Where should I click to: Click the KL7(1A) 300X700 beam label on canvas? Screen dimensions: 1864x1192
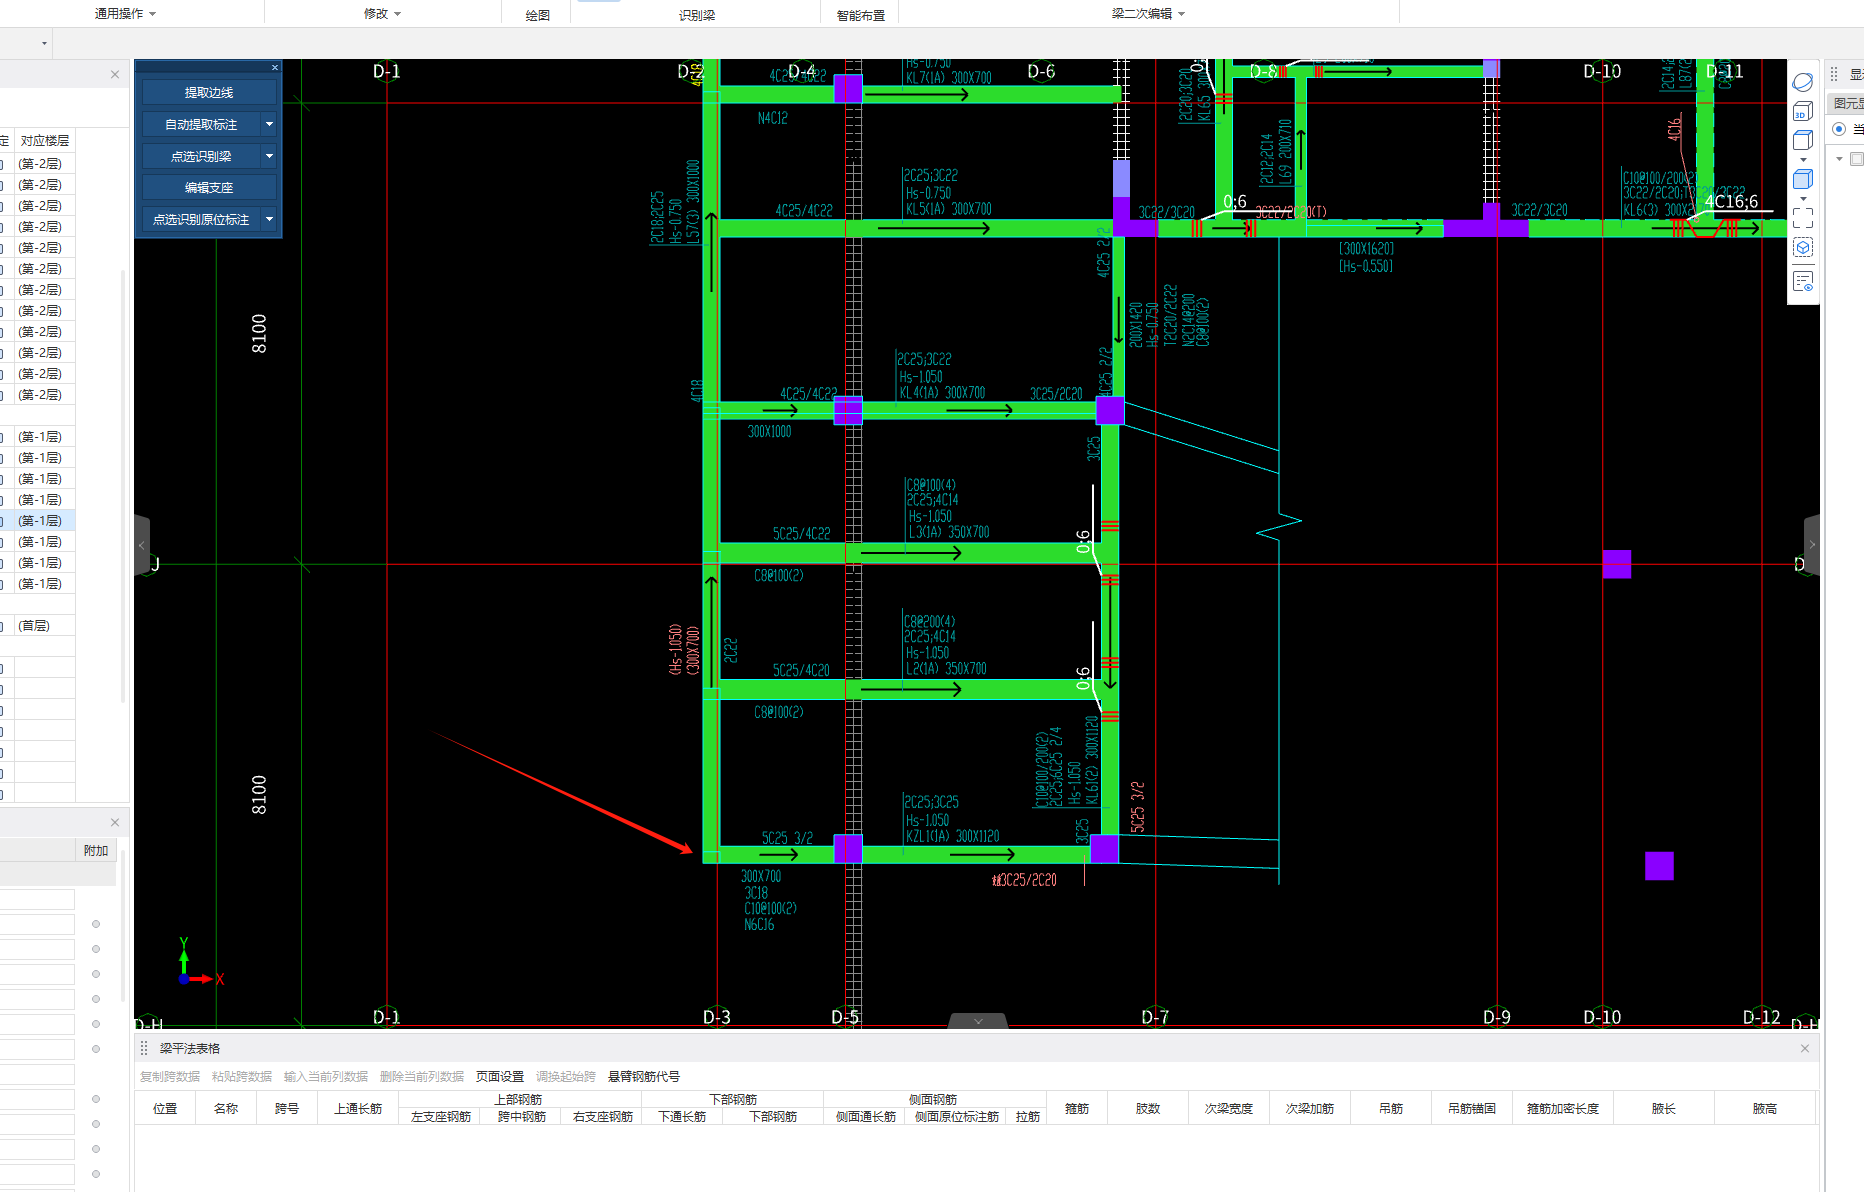pos(949,77)
